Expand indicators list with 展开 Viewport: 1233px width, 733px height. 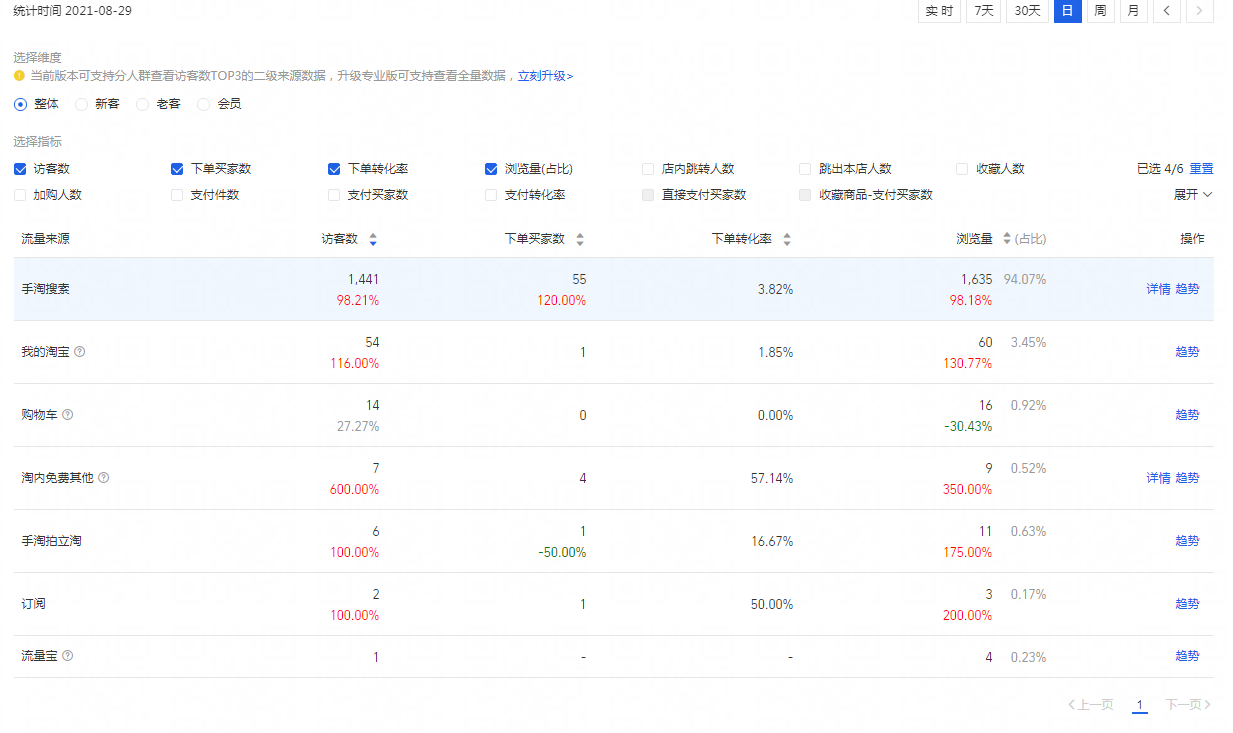[1192, 195]
